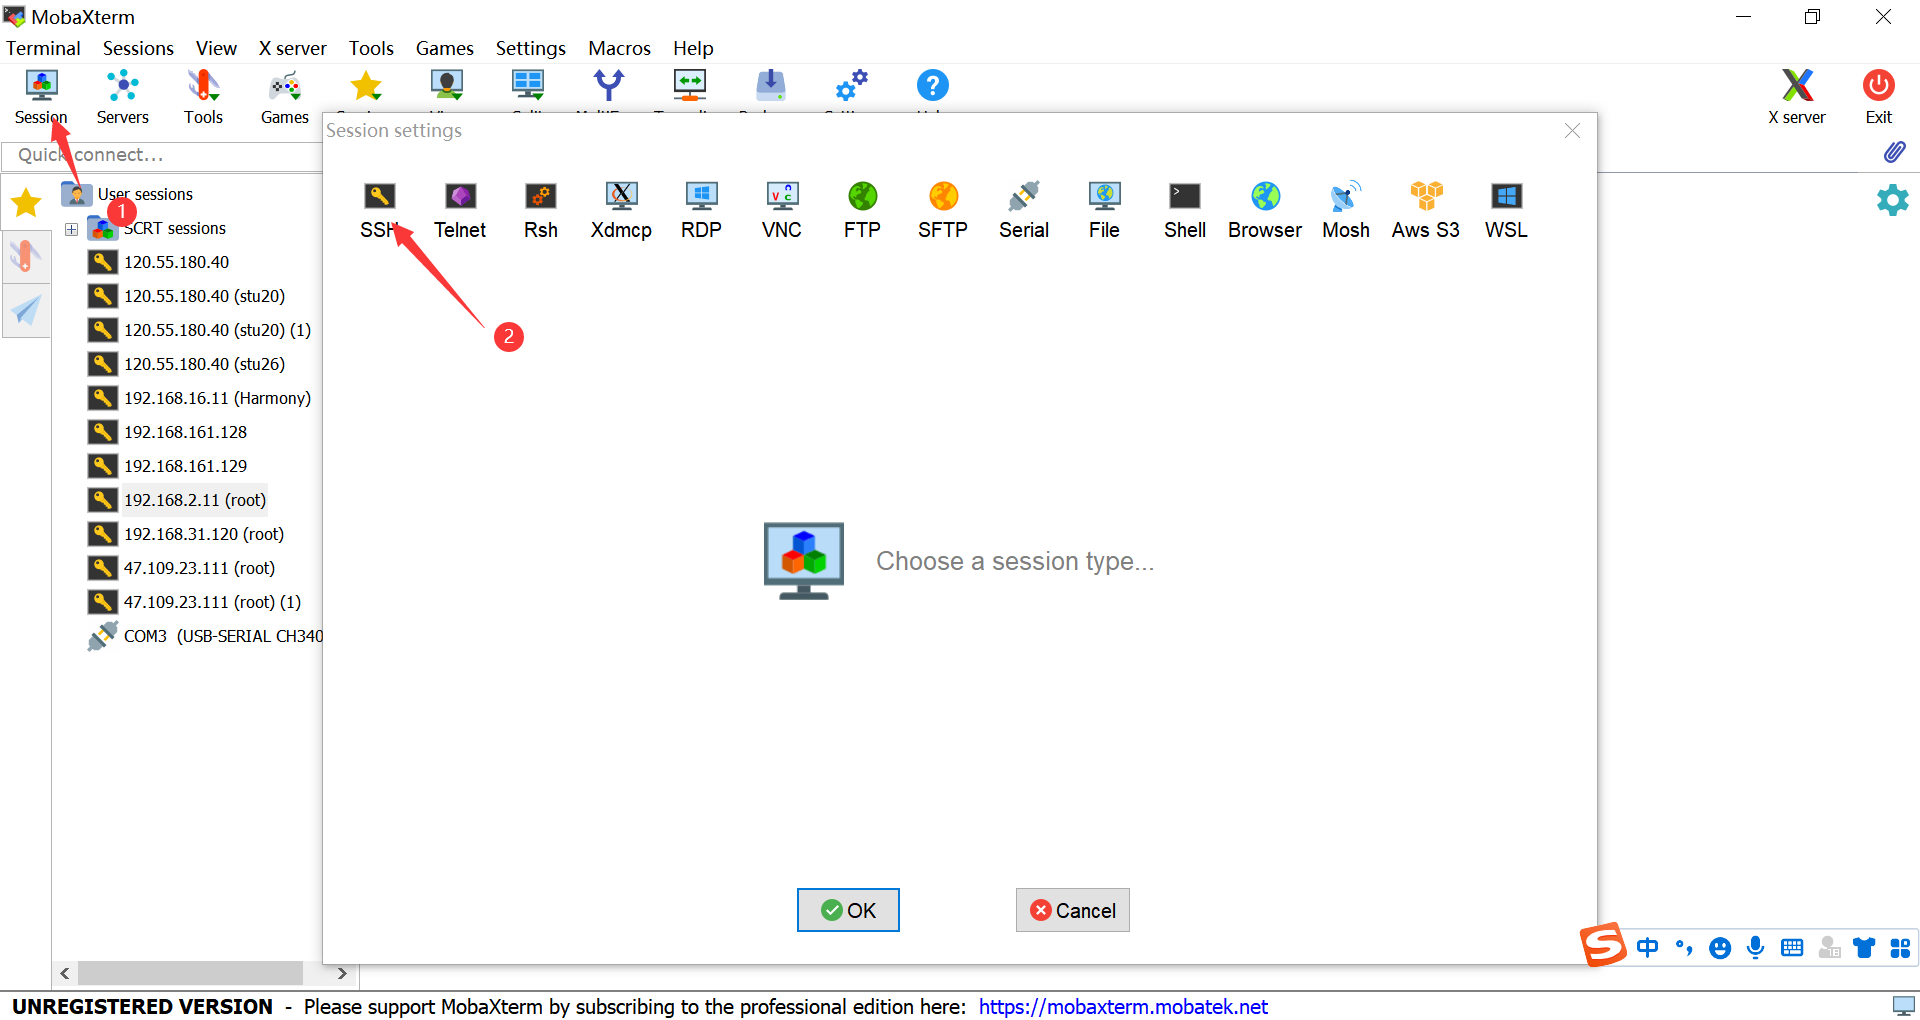Open the Terminal menu

pos(43,48)
